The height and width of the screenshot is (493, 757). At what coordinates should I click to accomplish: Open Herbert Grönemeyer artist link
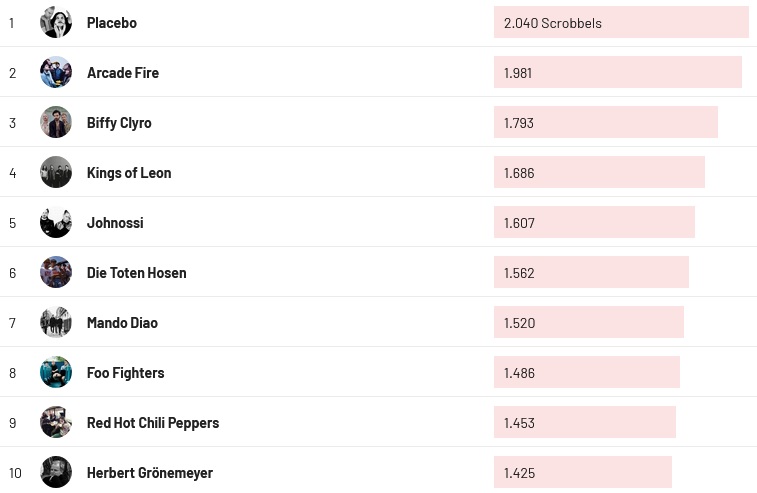click(x=150, y=473)
